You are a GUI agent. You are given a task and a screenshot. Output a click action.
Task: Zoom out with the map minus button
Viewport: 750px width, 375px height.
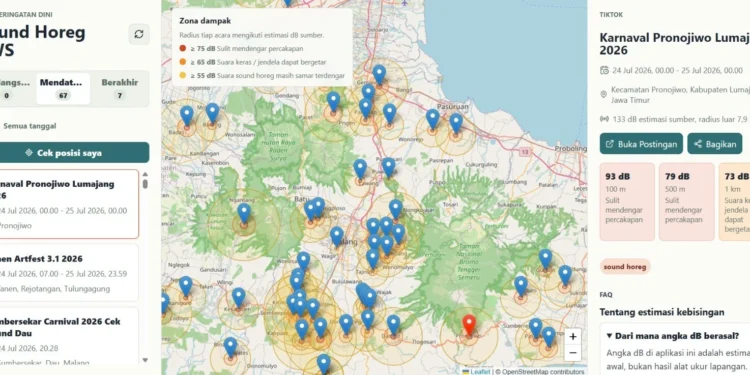[x=573, y=353]
